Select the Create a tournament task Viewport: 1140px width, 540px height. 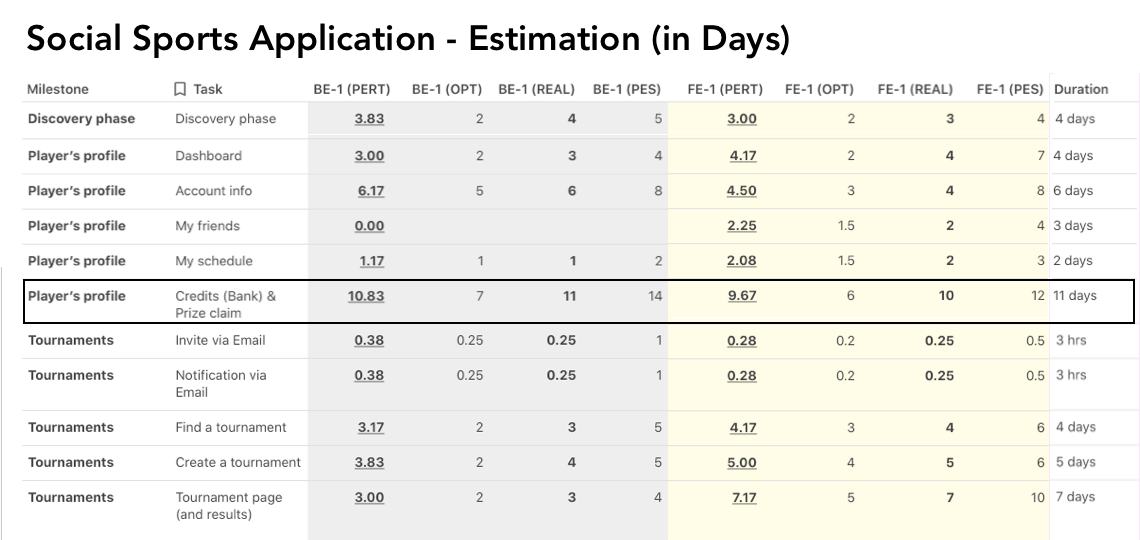pyautogui.click(x=238, y=462)
